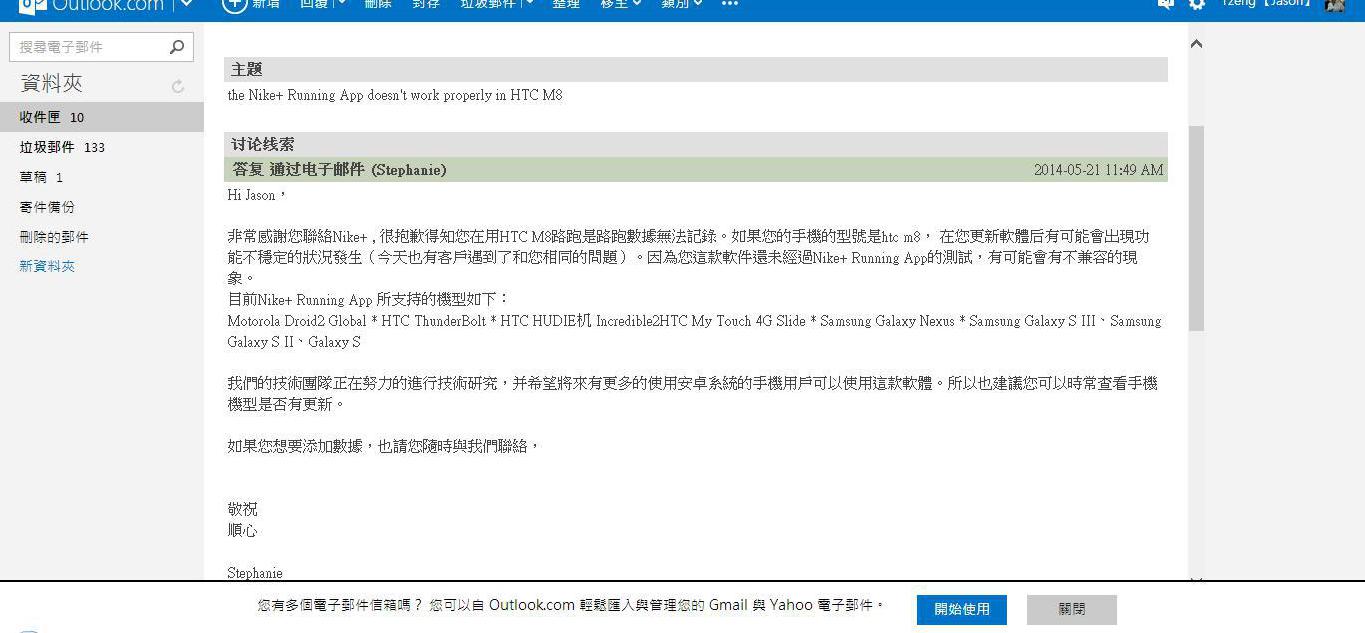Refresh folders with the circular arrow icon
Viewport: 1365px width, 633px height.
click(178, 87)
